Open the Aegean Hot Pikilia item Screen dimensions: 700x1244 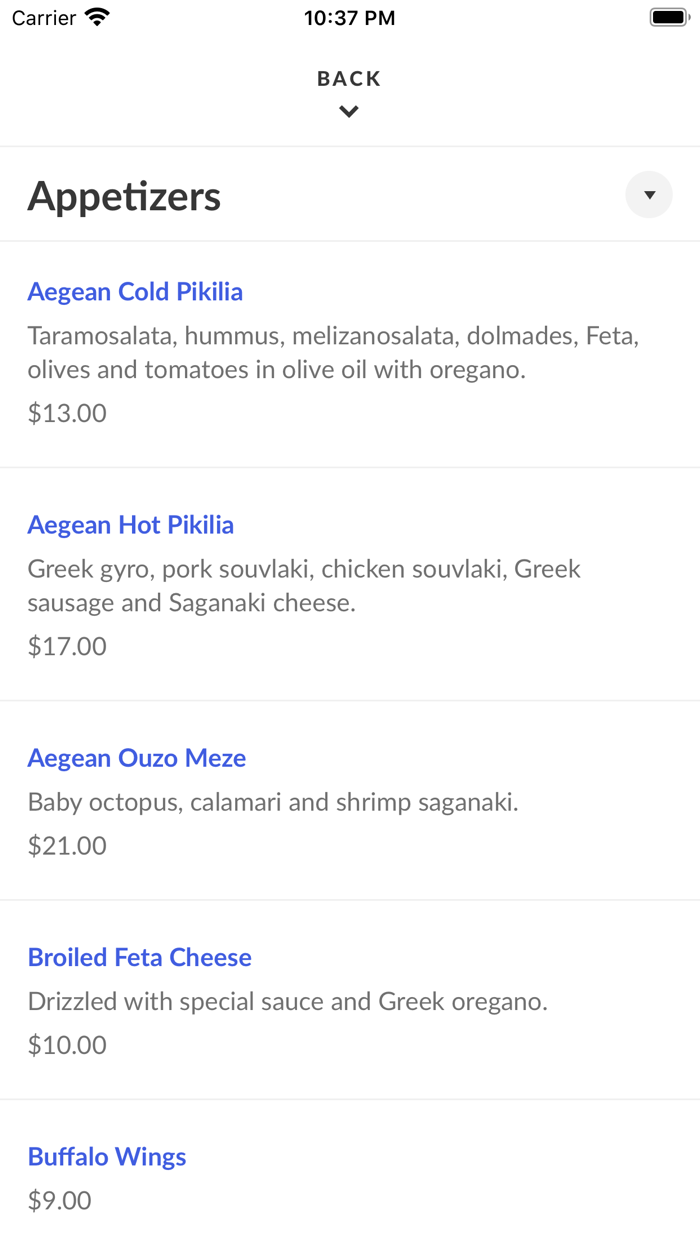click(130, 525)
